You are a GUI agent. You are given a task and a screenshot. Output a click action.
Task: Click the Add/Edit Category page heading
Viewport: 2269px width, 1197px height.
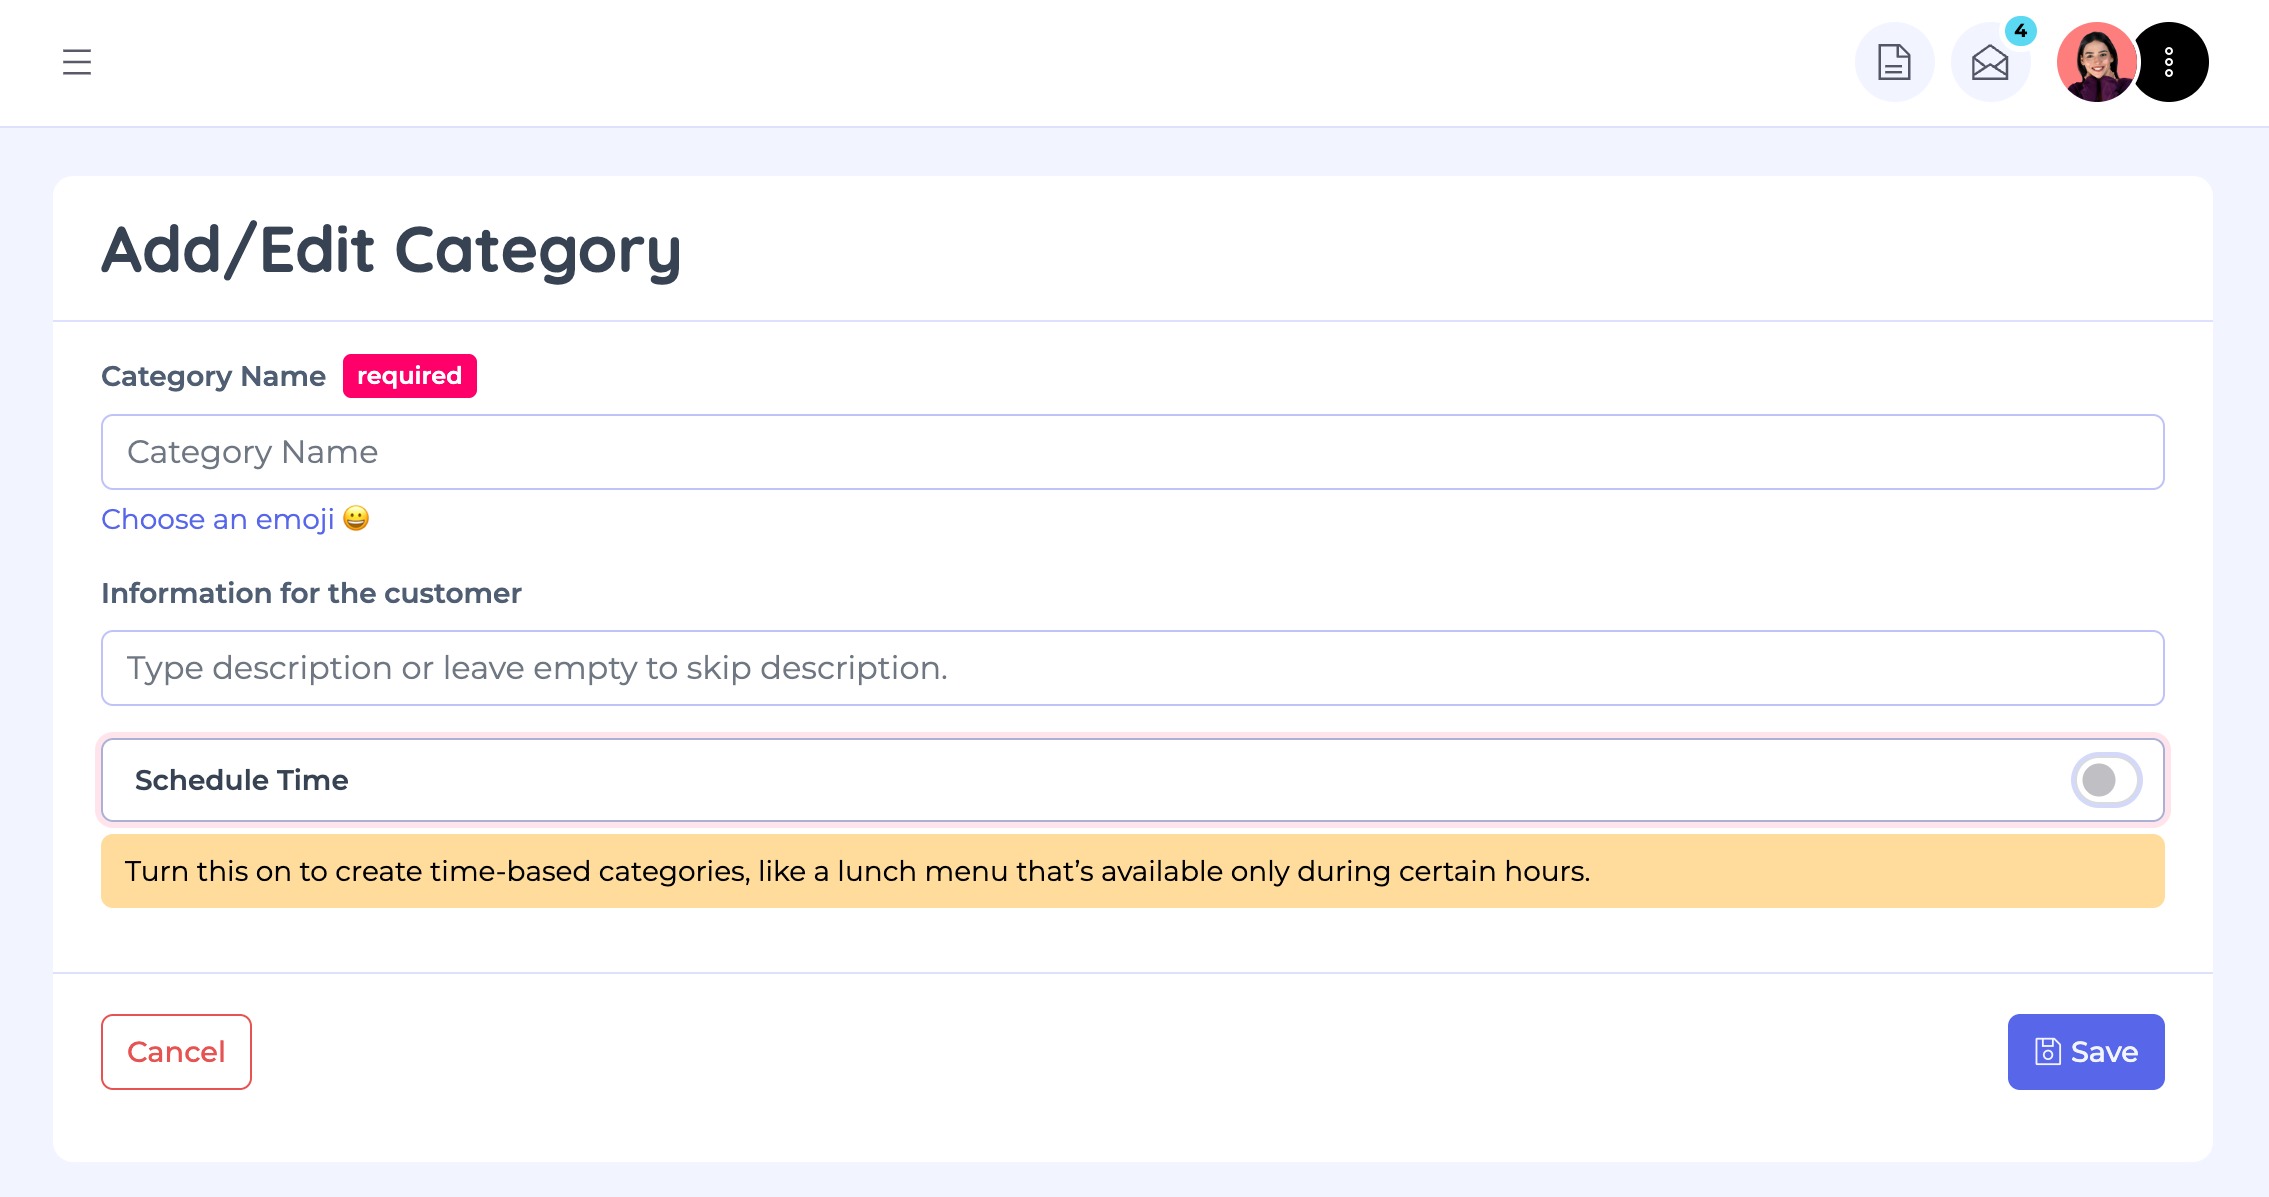pyautogui.click(x=391, y=250)
